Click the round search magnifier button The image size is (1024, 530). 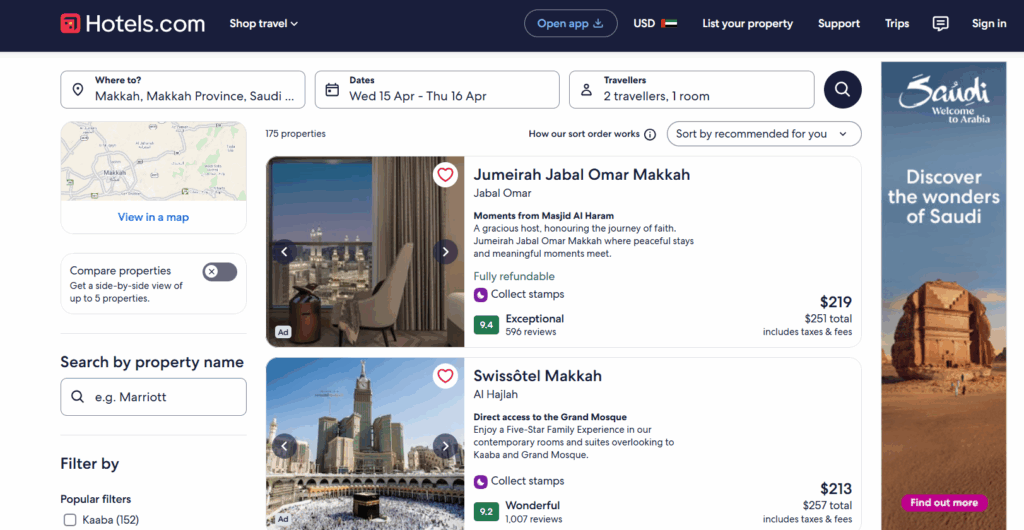[842, 89]
